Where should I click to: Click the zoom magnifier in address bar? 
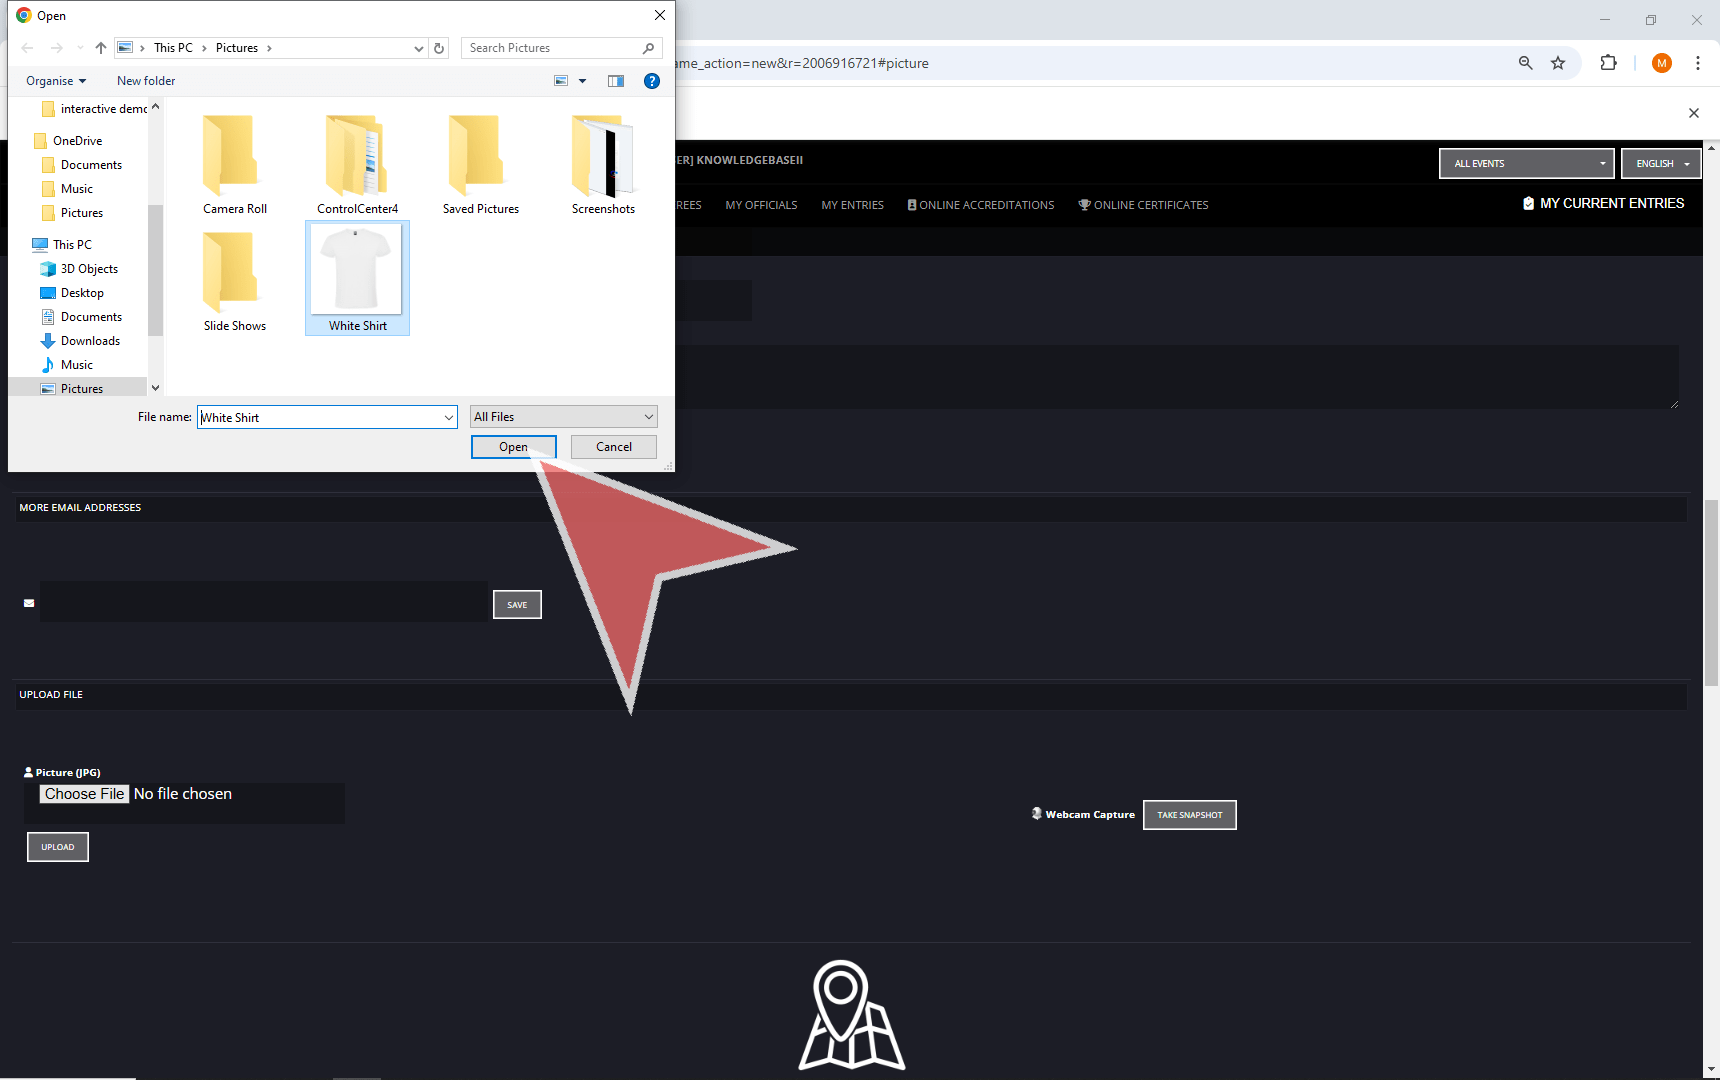(x=1526, y=63)
